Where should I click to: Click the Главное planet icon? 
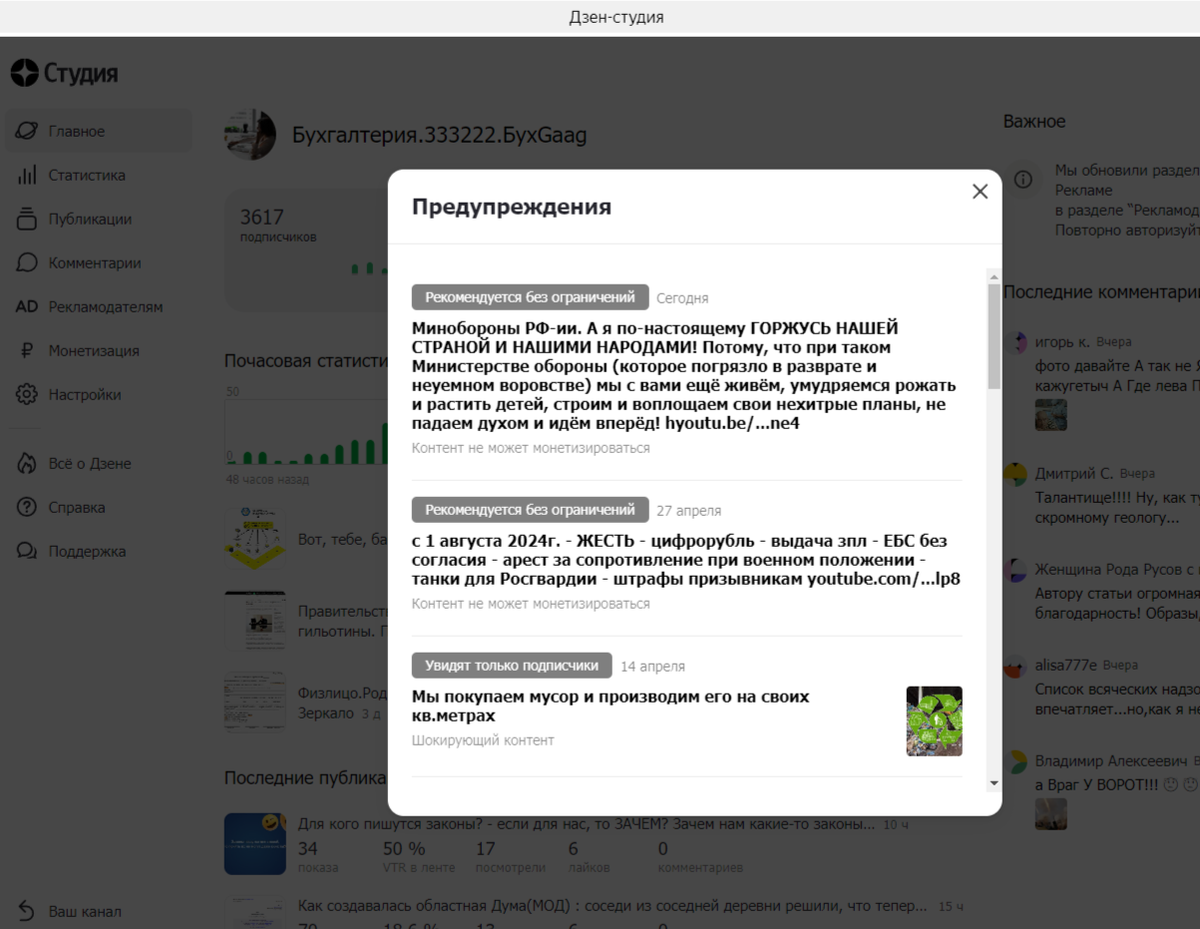tap(27, 131)
